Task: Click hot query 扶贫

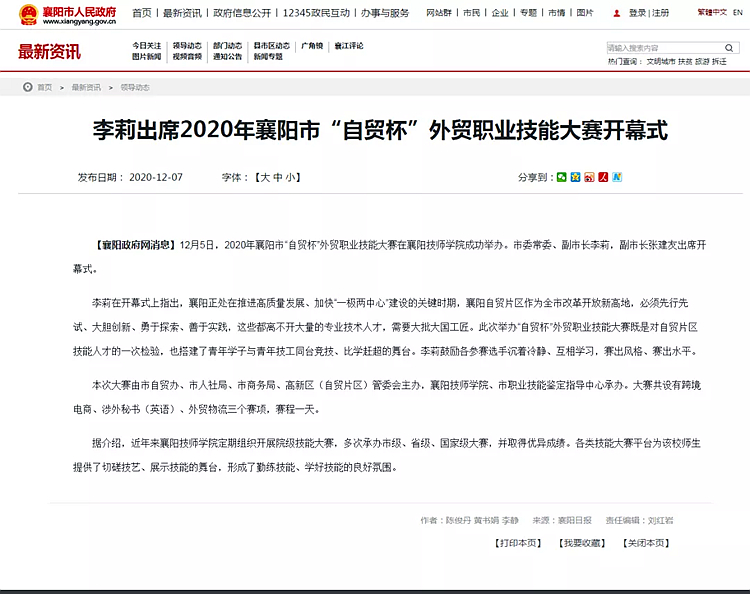Action: coord(685,62)
